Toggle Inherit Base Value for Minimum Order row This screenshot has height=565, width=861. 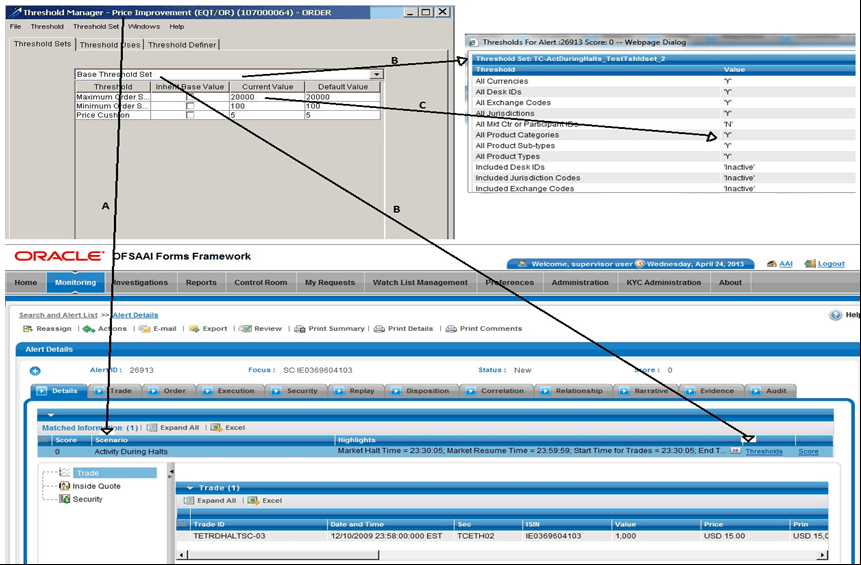(190, 106)
